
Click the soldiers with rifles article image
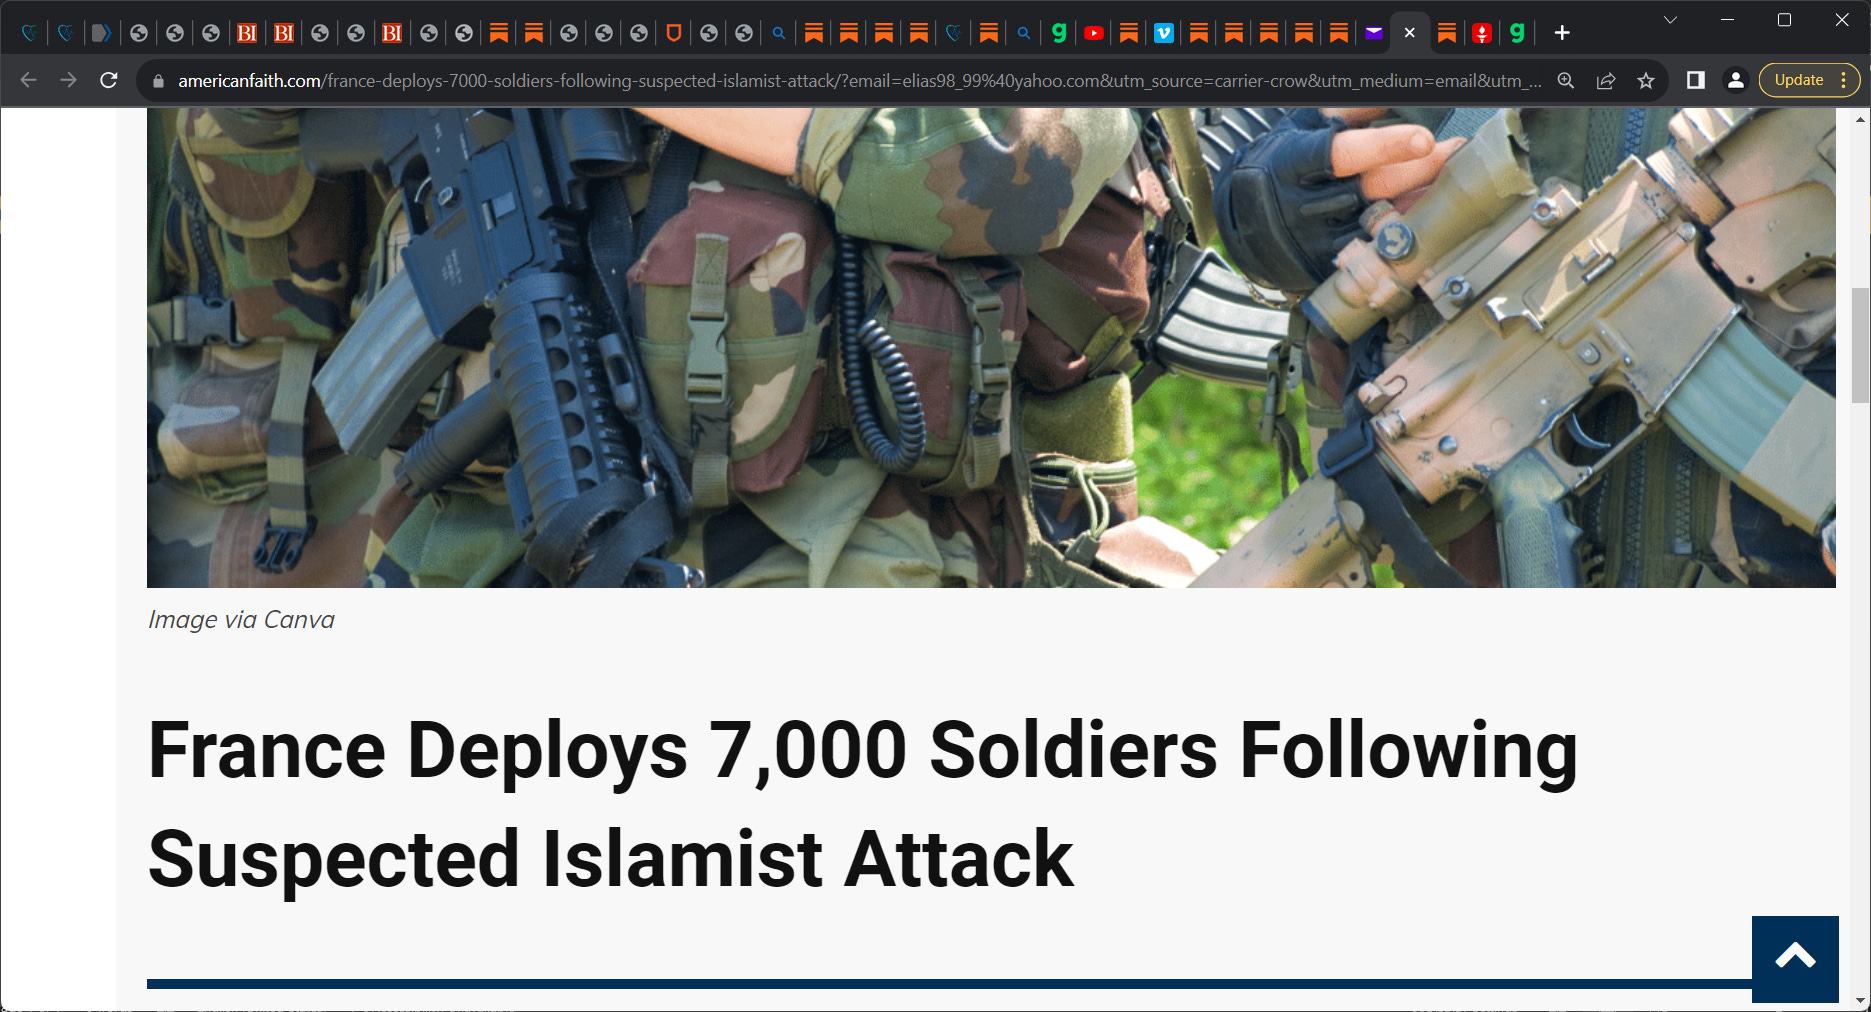[991, 347]
